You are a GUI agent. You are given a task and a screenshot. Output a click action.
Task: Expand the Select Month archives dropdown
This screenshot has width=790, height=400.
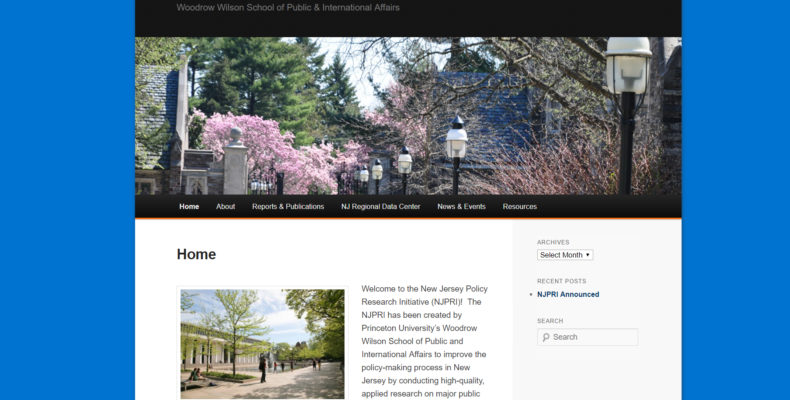(x=565, y=255)
